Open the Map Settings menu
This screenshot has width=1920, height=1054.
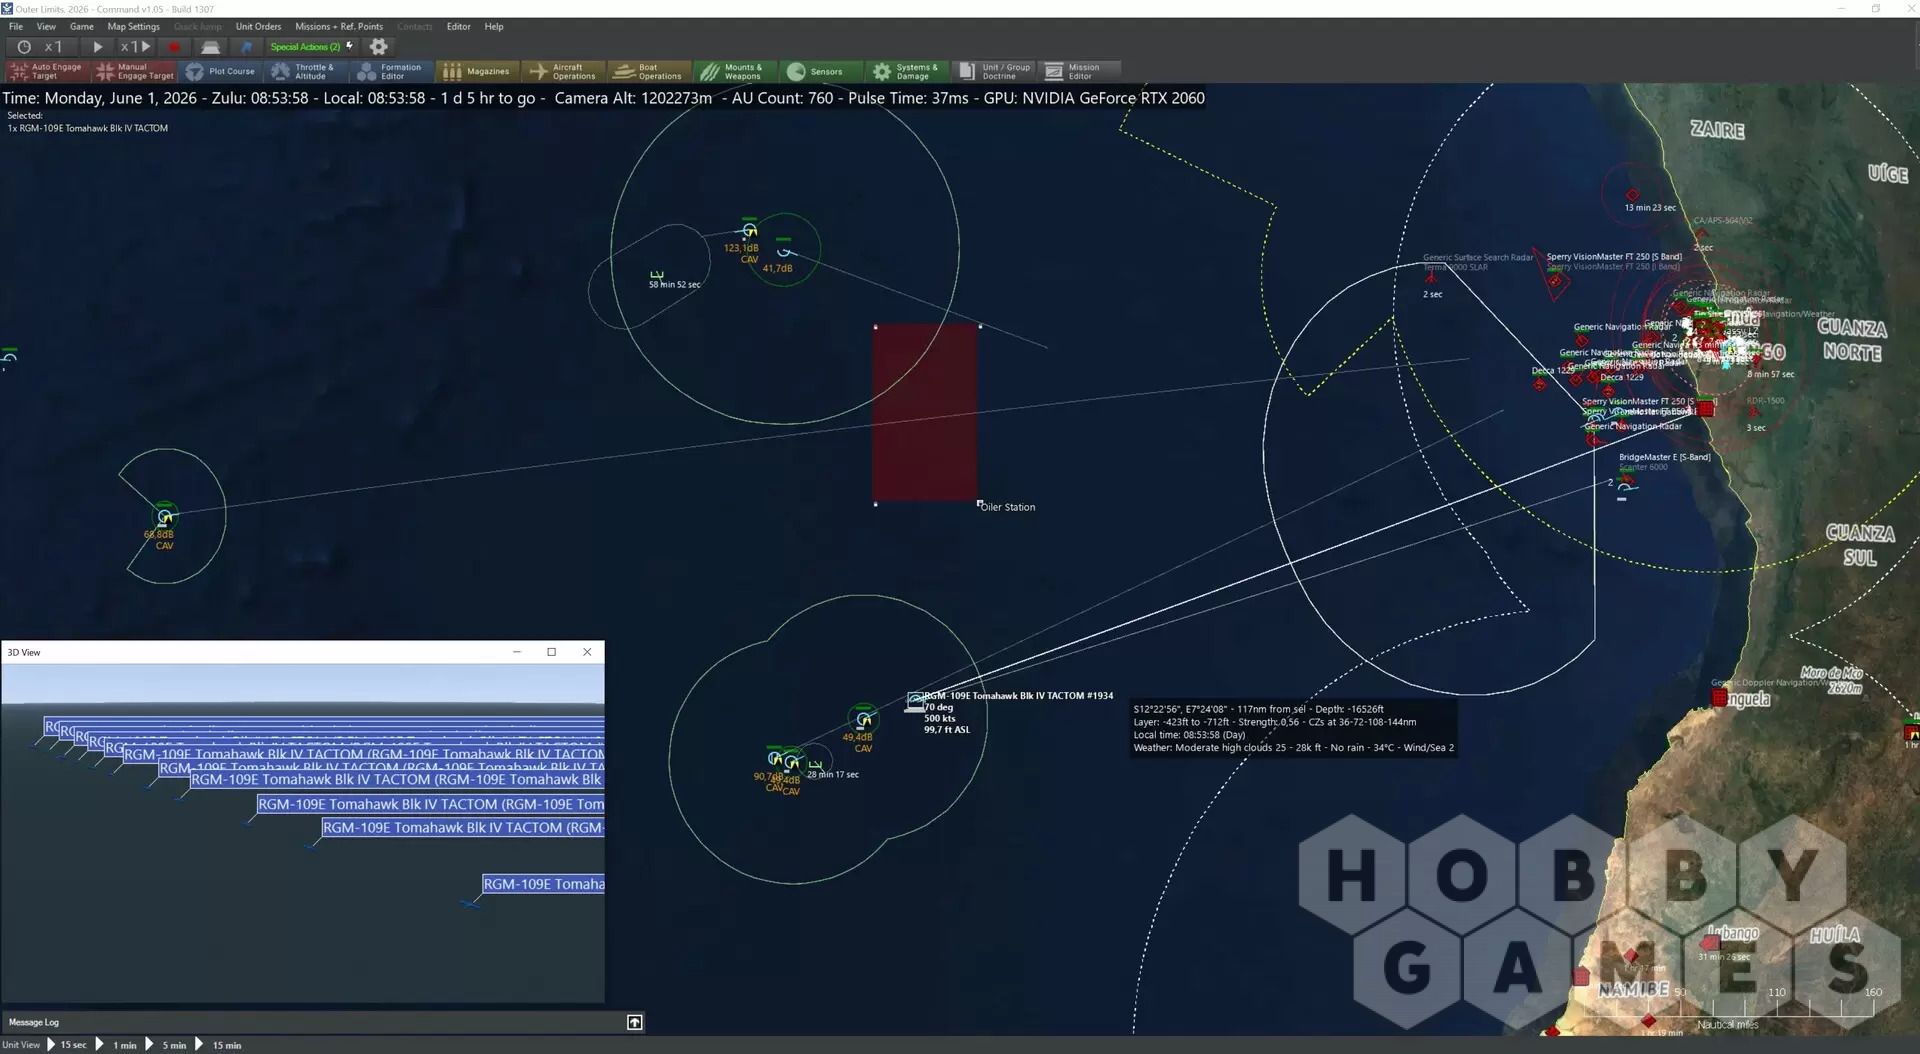pyautogui.click(x=133, y=27)
